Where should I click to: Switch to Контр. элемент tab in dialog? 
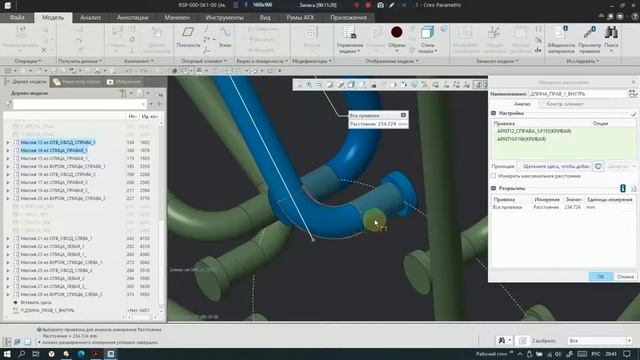click(564, 104)
